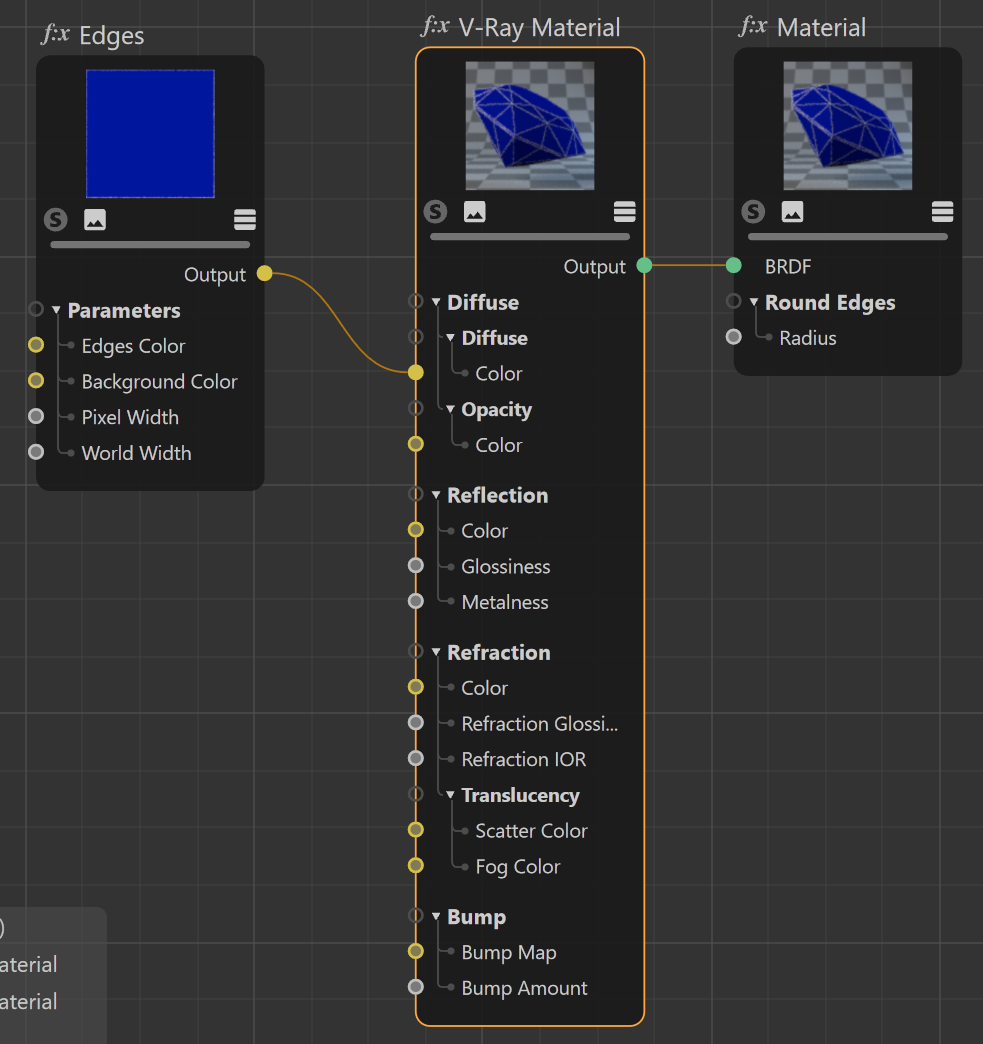Click the Bump Amount input socket

[x=416, y=987]
